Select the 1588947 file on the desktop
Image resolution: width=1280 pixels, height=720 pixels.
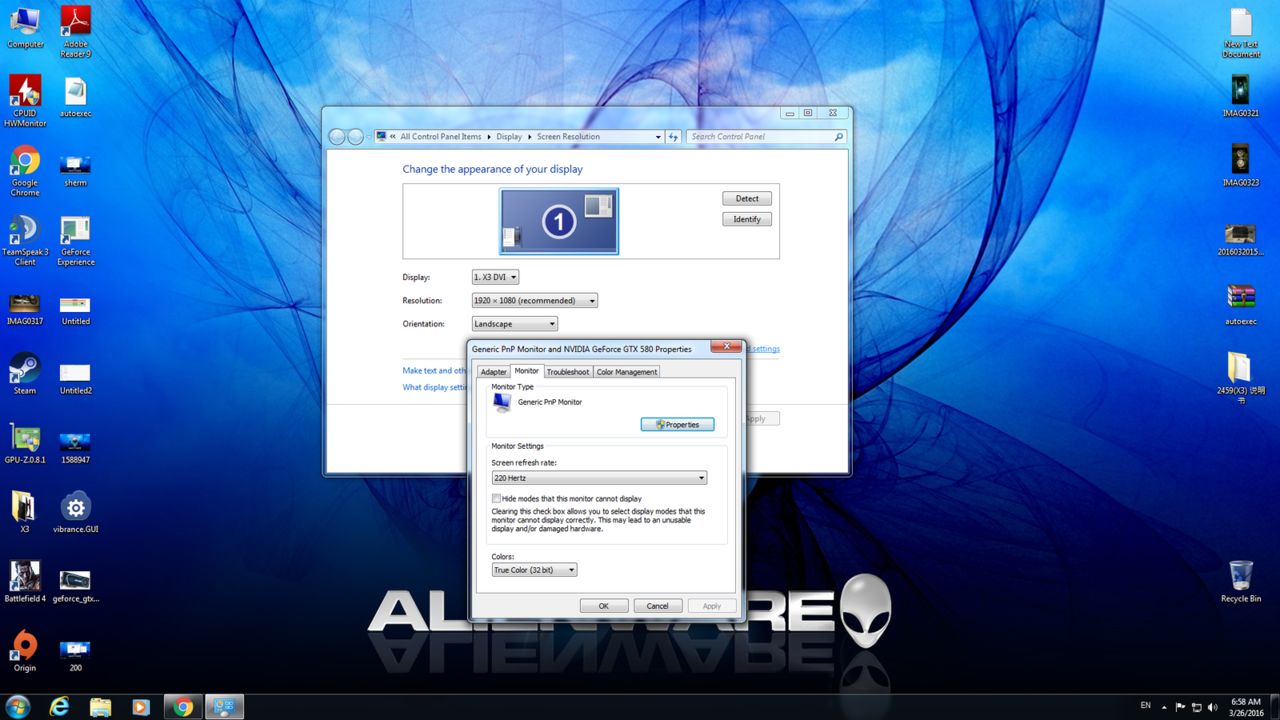[x=76, y=448]
